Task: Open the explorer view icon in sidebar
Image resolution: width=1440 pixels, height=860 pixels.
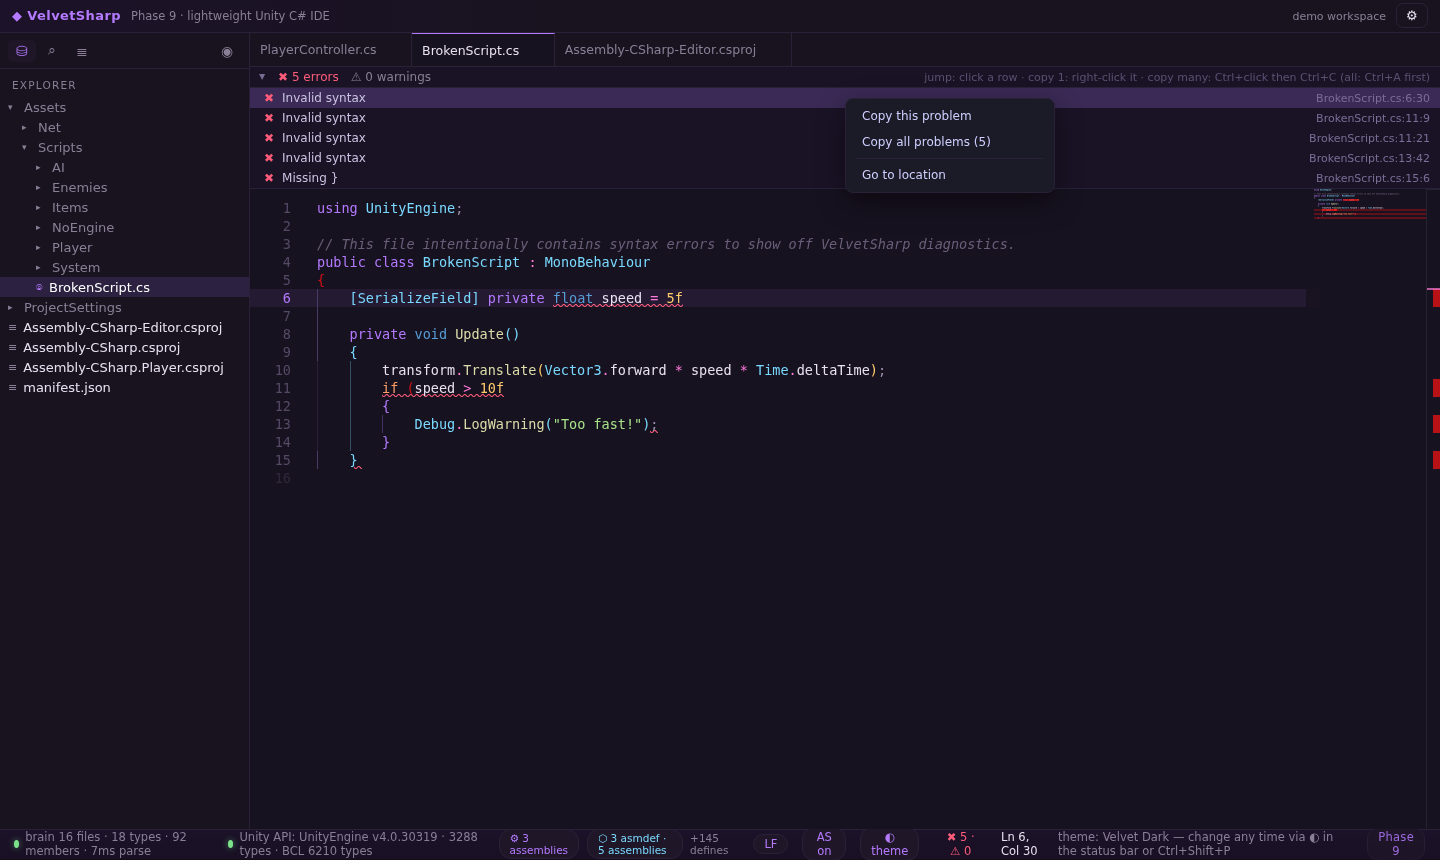Action: click(22, 51)
